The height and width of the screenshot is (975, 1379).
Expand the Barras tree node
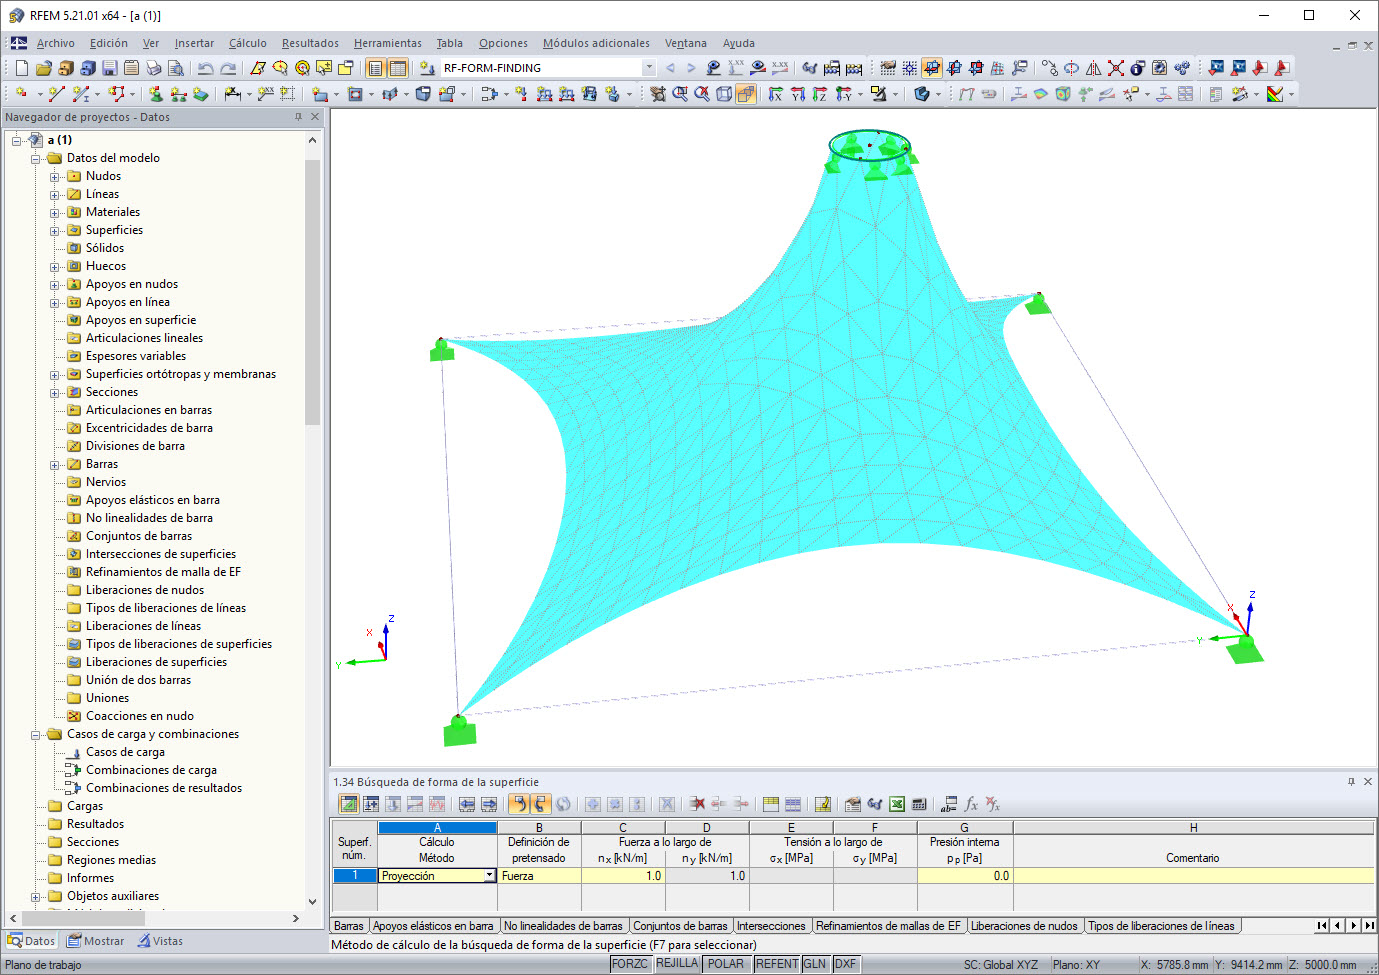[x=56, y=465]
